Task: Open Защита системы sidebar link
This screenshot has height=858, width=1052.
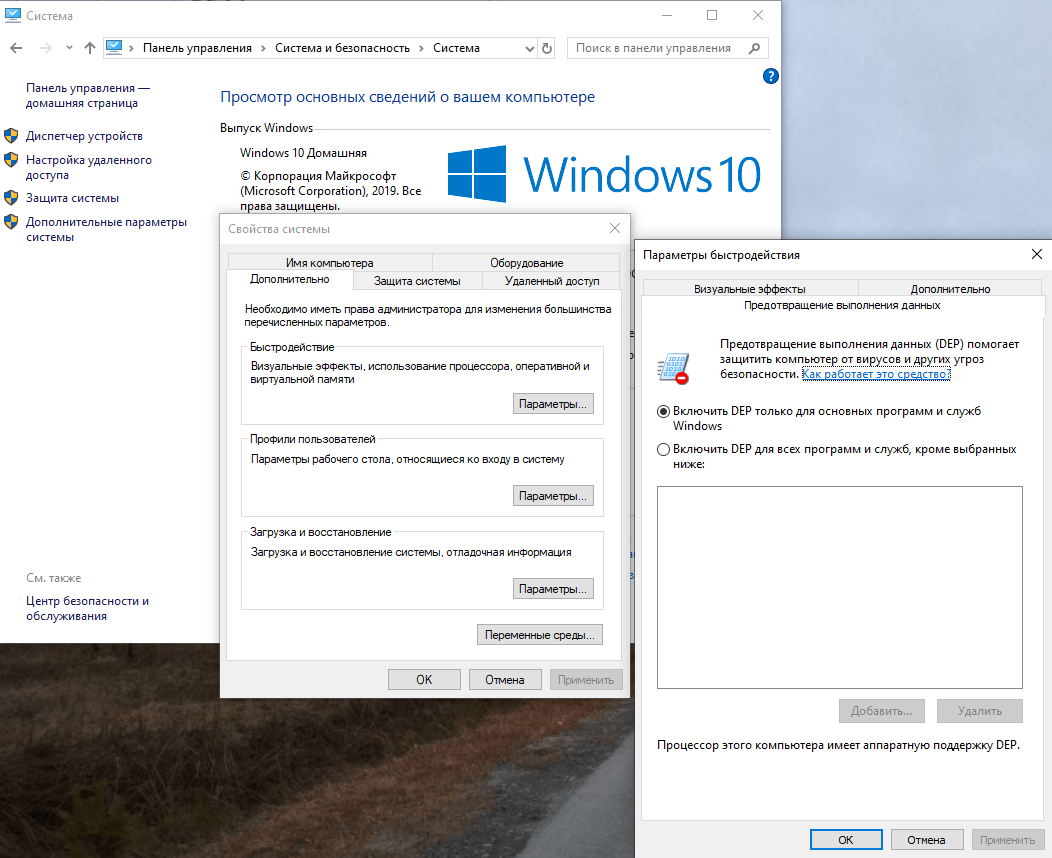Action: (72, 198)
